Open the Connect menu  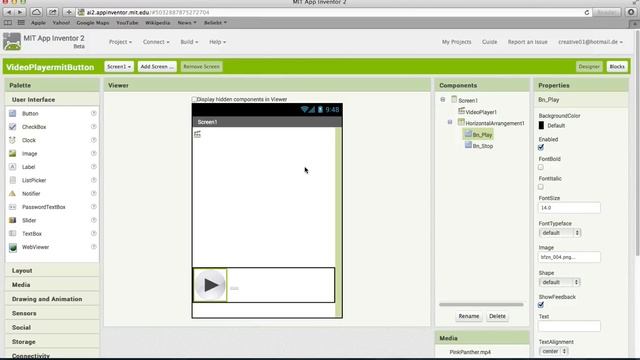click(156, 42)
